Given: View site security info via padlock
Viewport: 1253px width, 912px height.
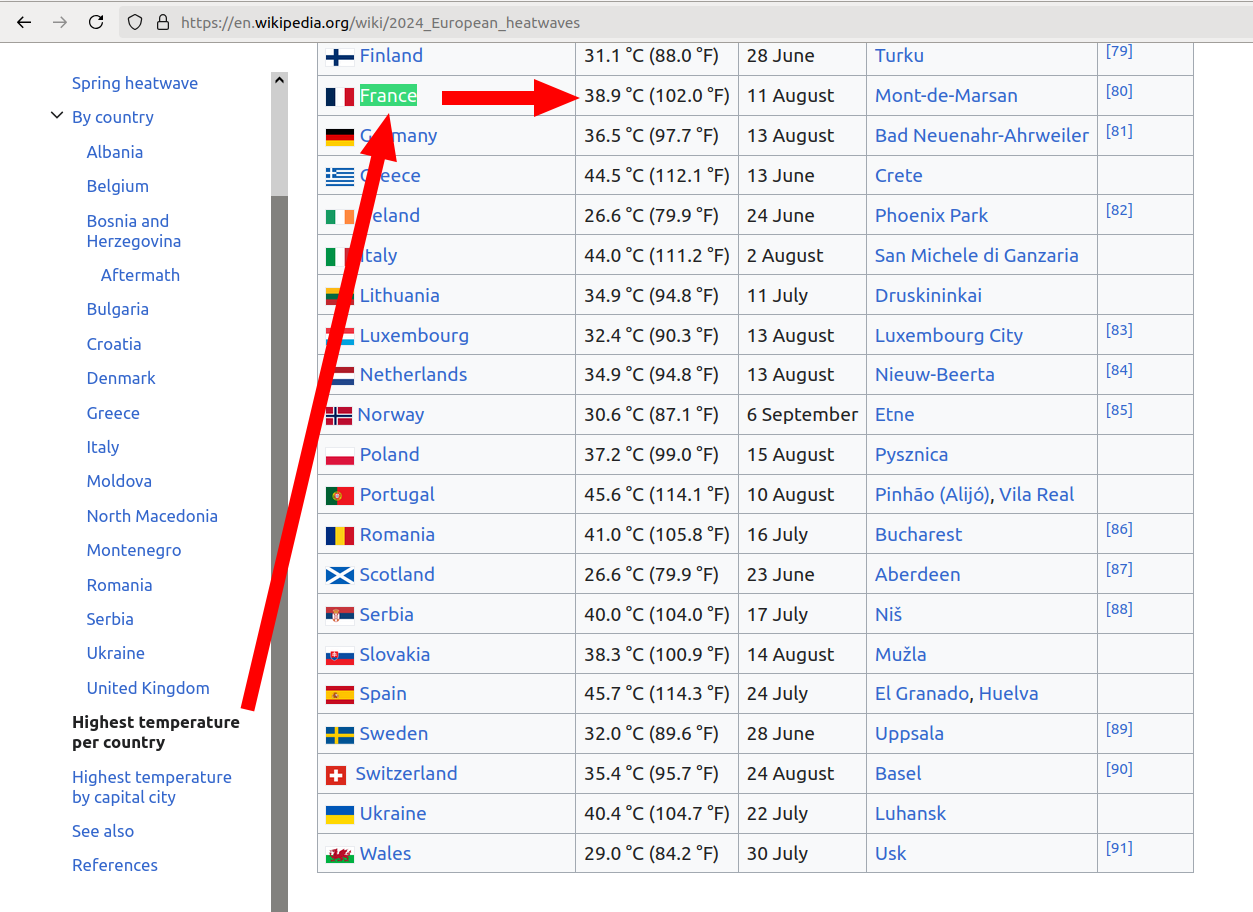Looking at the screenshot, I should pos(163,22).
